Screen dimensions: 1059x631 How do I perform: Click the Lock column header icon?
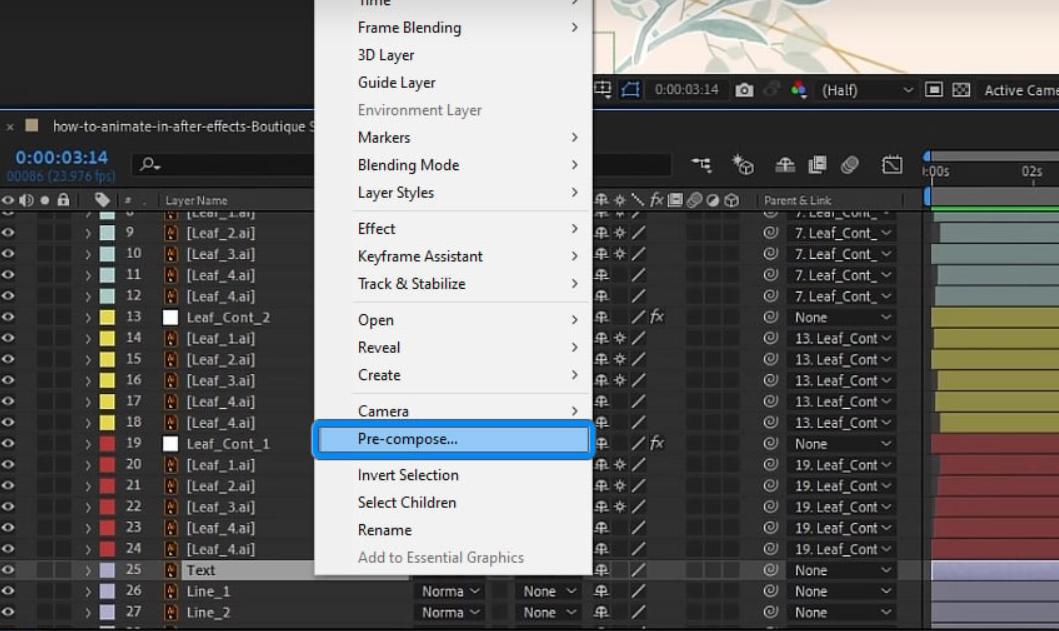coord(63,200)
